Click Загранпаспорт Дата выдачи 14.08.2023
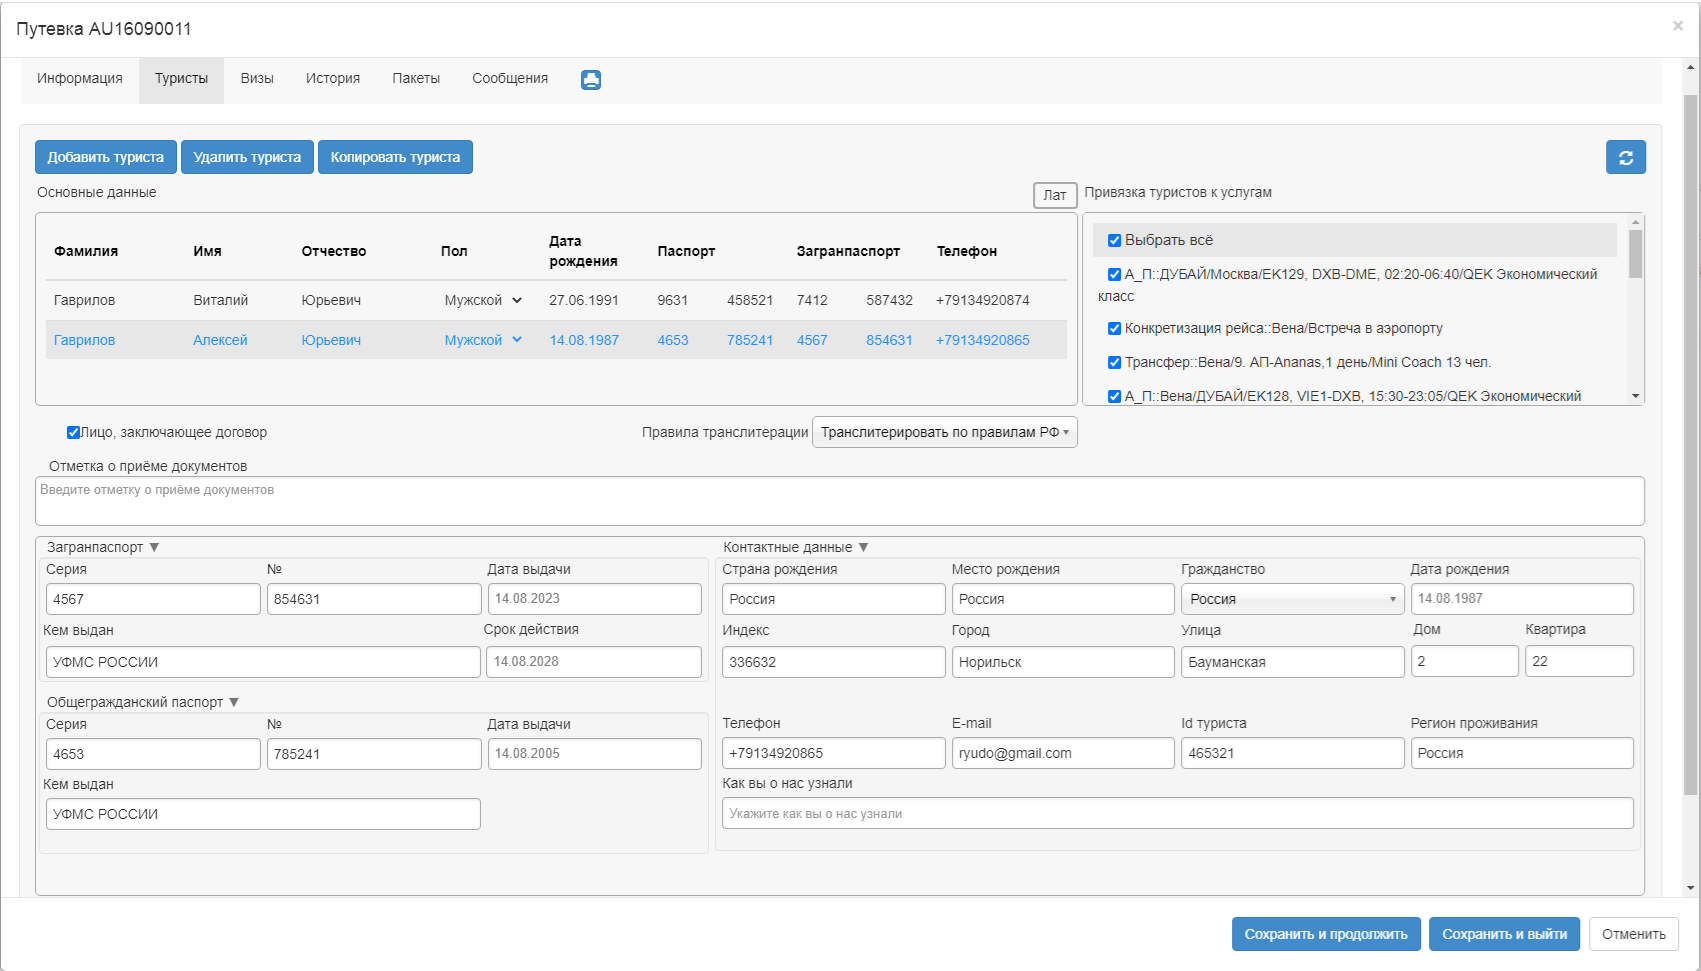The width and height of the screenshot is (1701, 971). (594, 599)
